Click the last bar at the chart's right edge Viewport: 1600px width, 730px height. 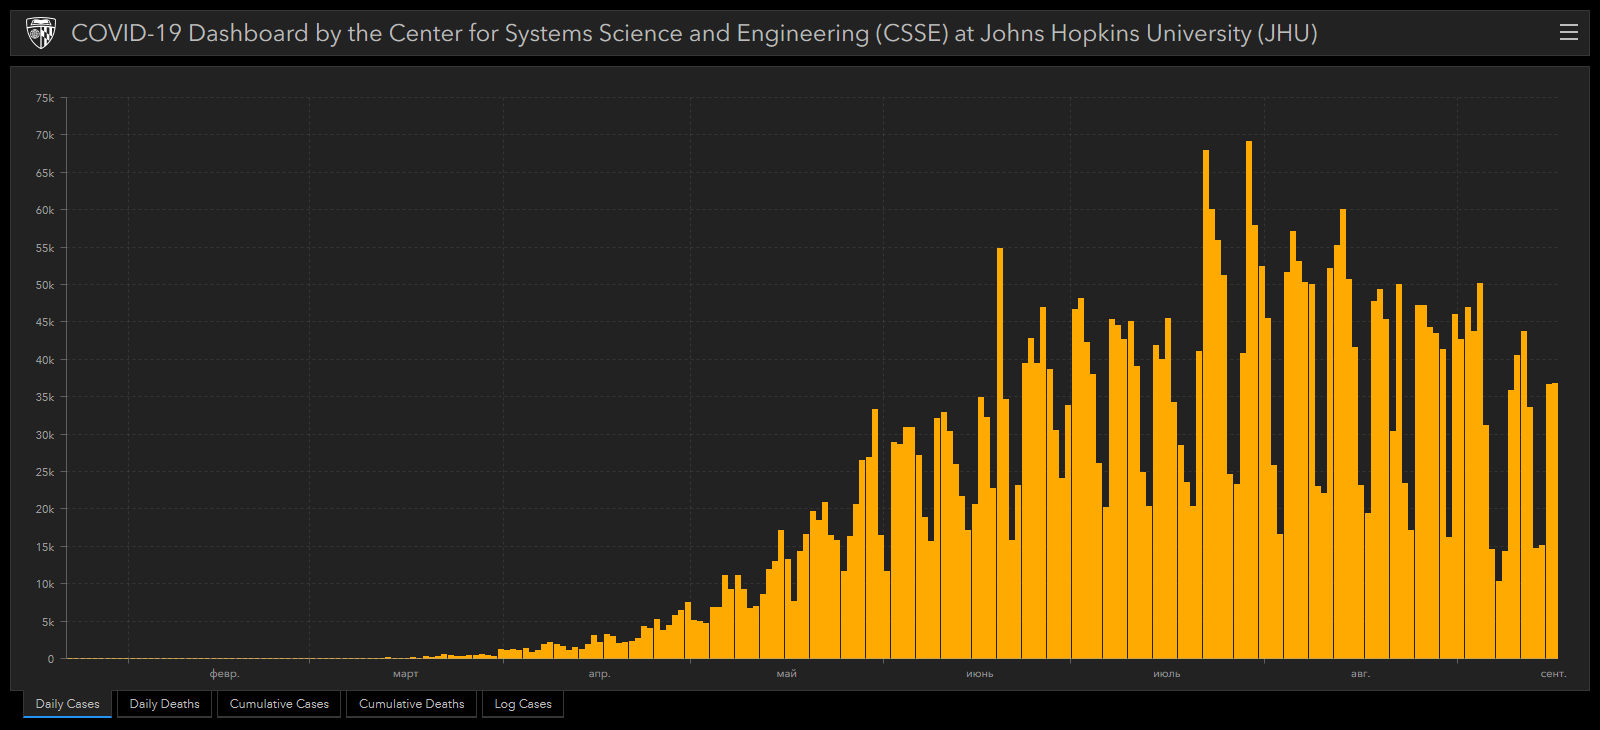tap(1555, 520)
